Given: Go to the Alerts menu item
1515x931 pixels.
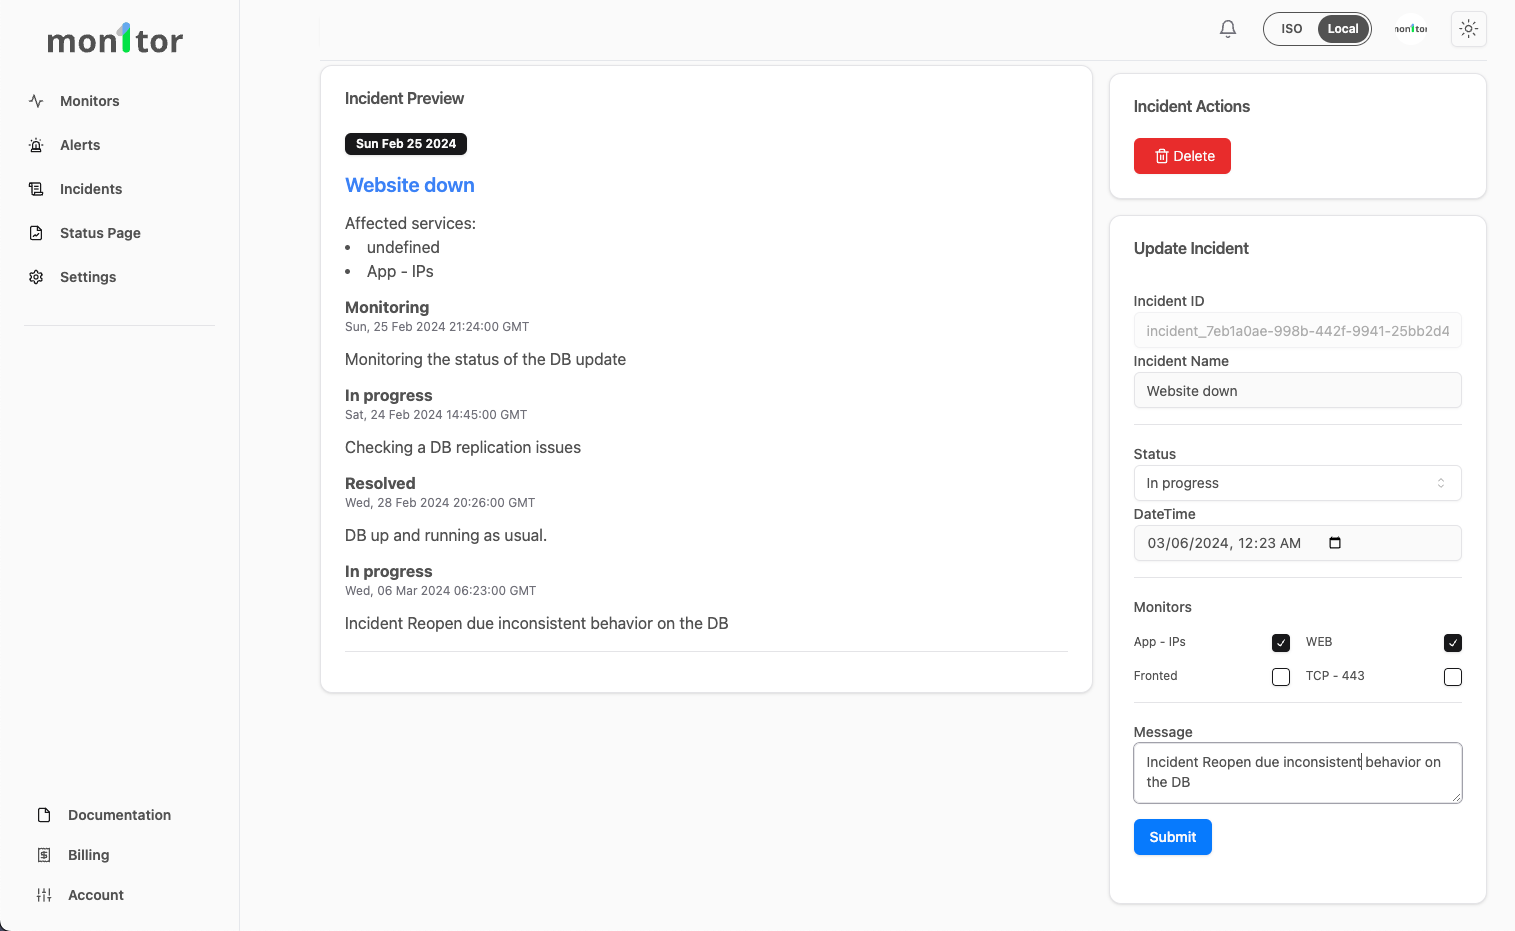Looking at the screenshot, I should tap(80, 145).
